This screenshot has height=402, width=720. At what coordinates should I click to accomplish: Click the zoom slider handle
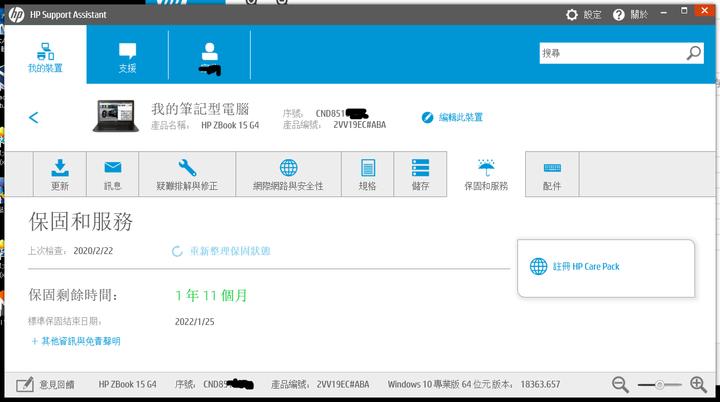[659, 385]
